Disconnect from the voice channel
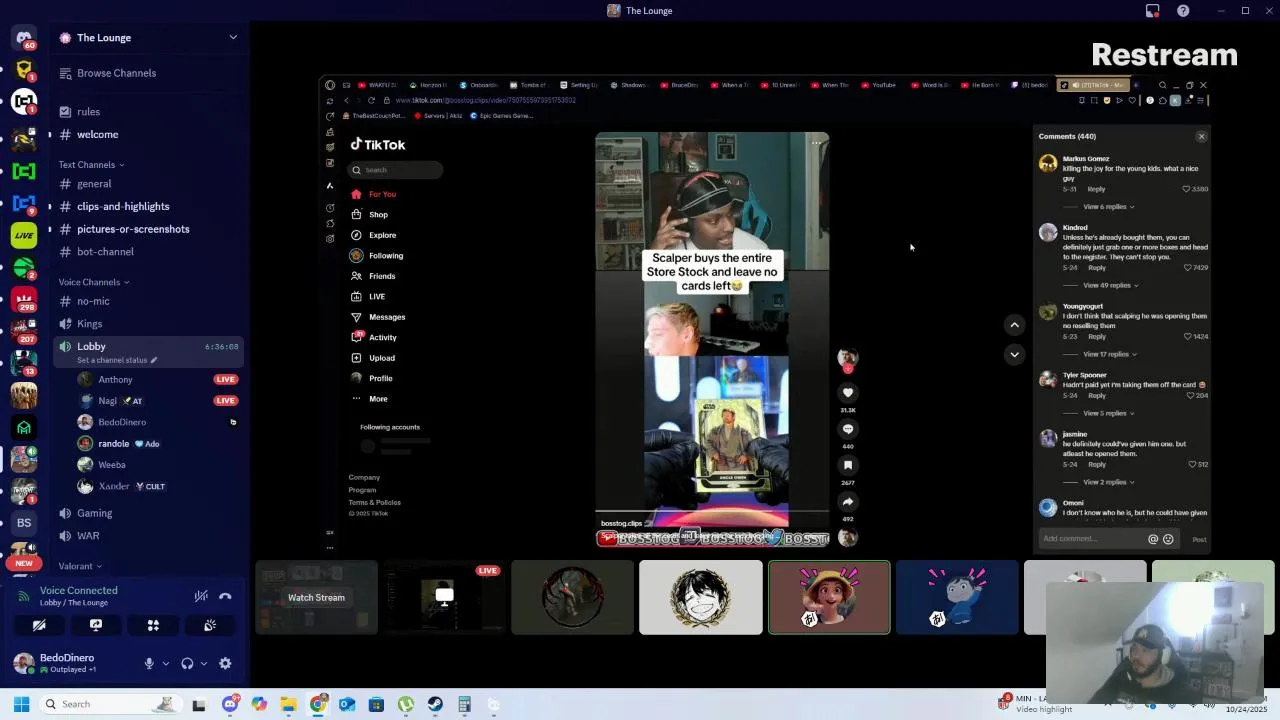The height and width of the screenshot is (720, 1280). (x=225, y=596)
